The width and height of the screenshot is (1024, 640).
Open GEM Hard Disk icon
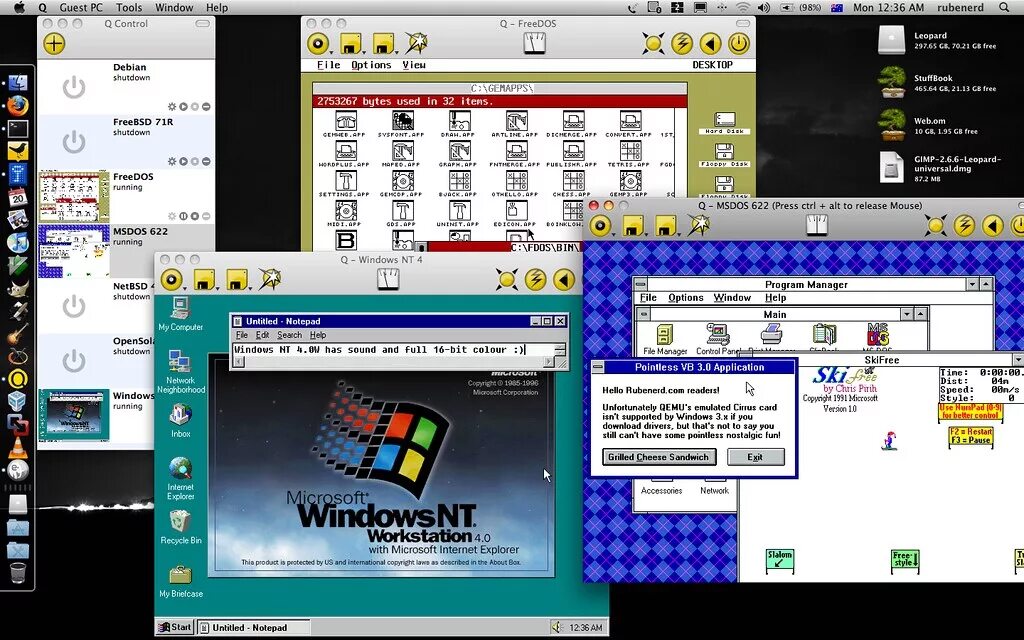725,123
